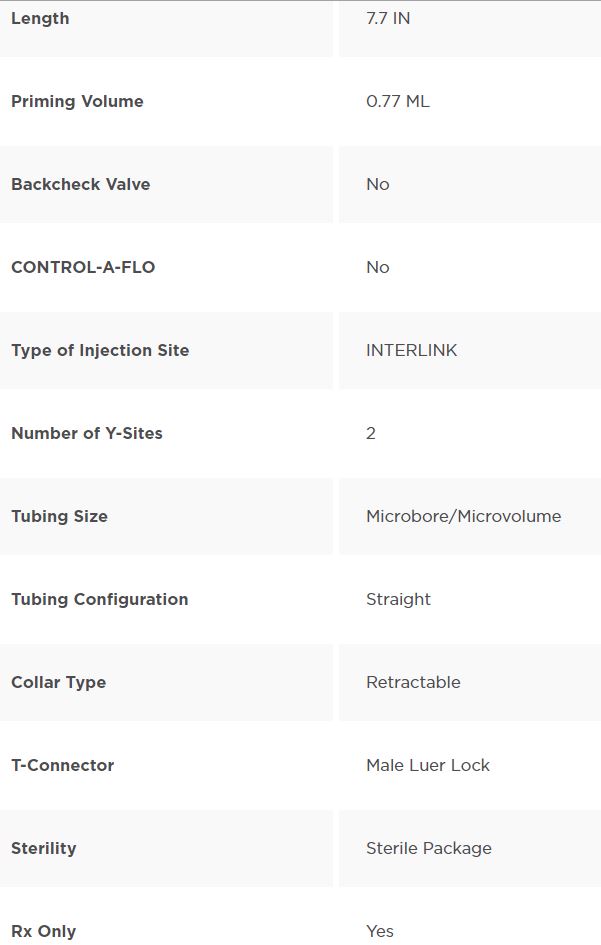Click No value beside CONTROL-A-FLO
This screenshot has width=601, height=945.
tap(378, 267)
